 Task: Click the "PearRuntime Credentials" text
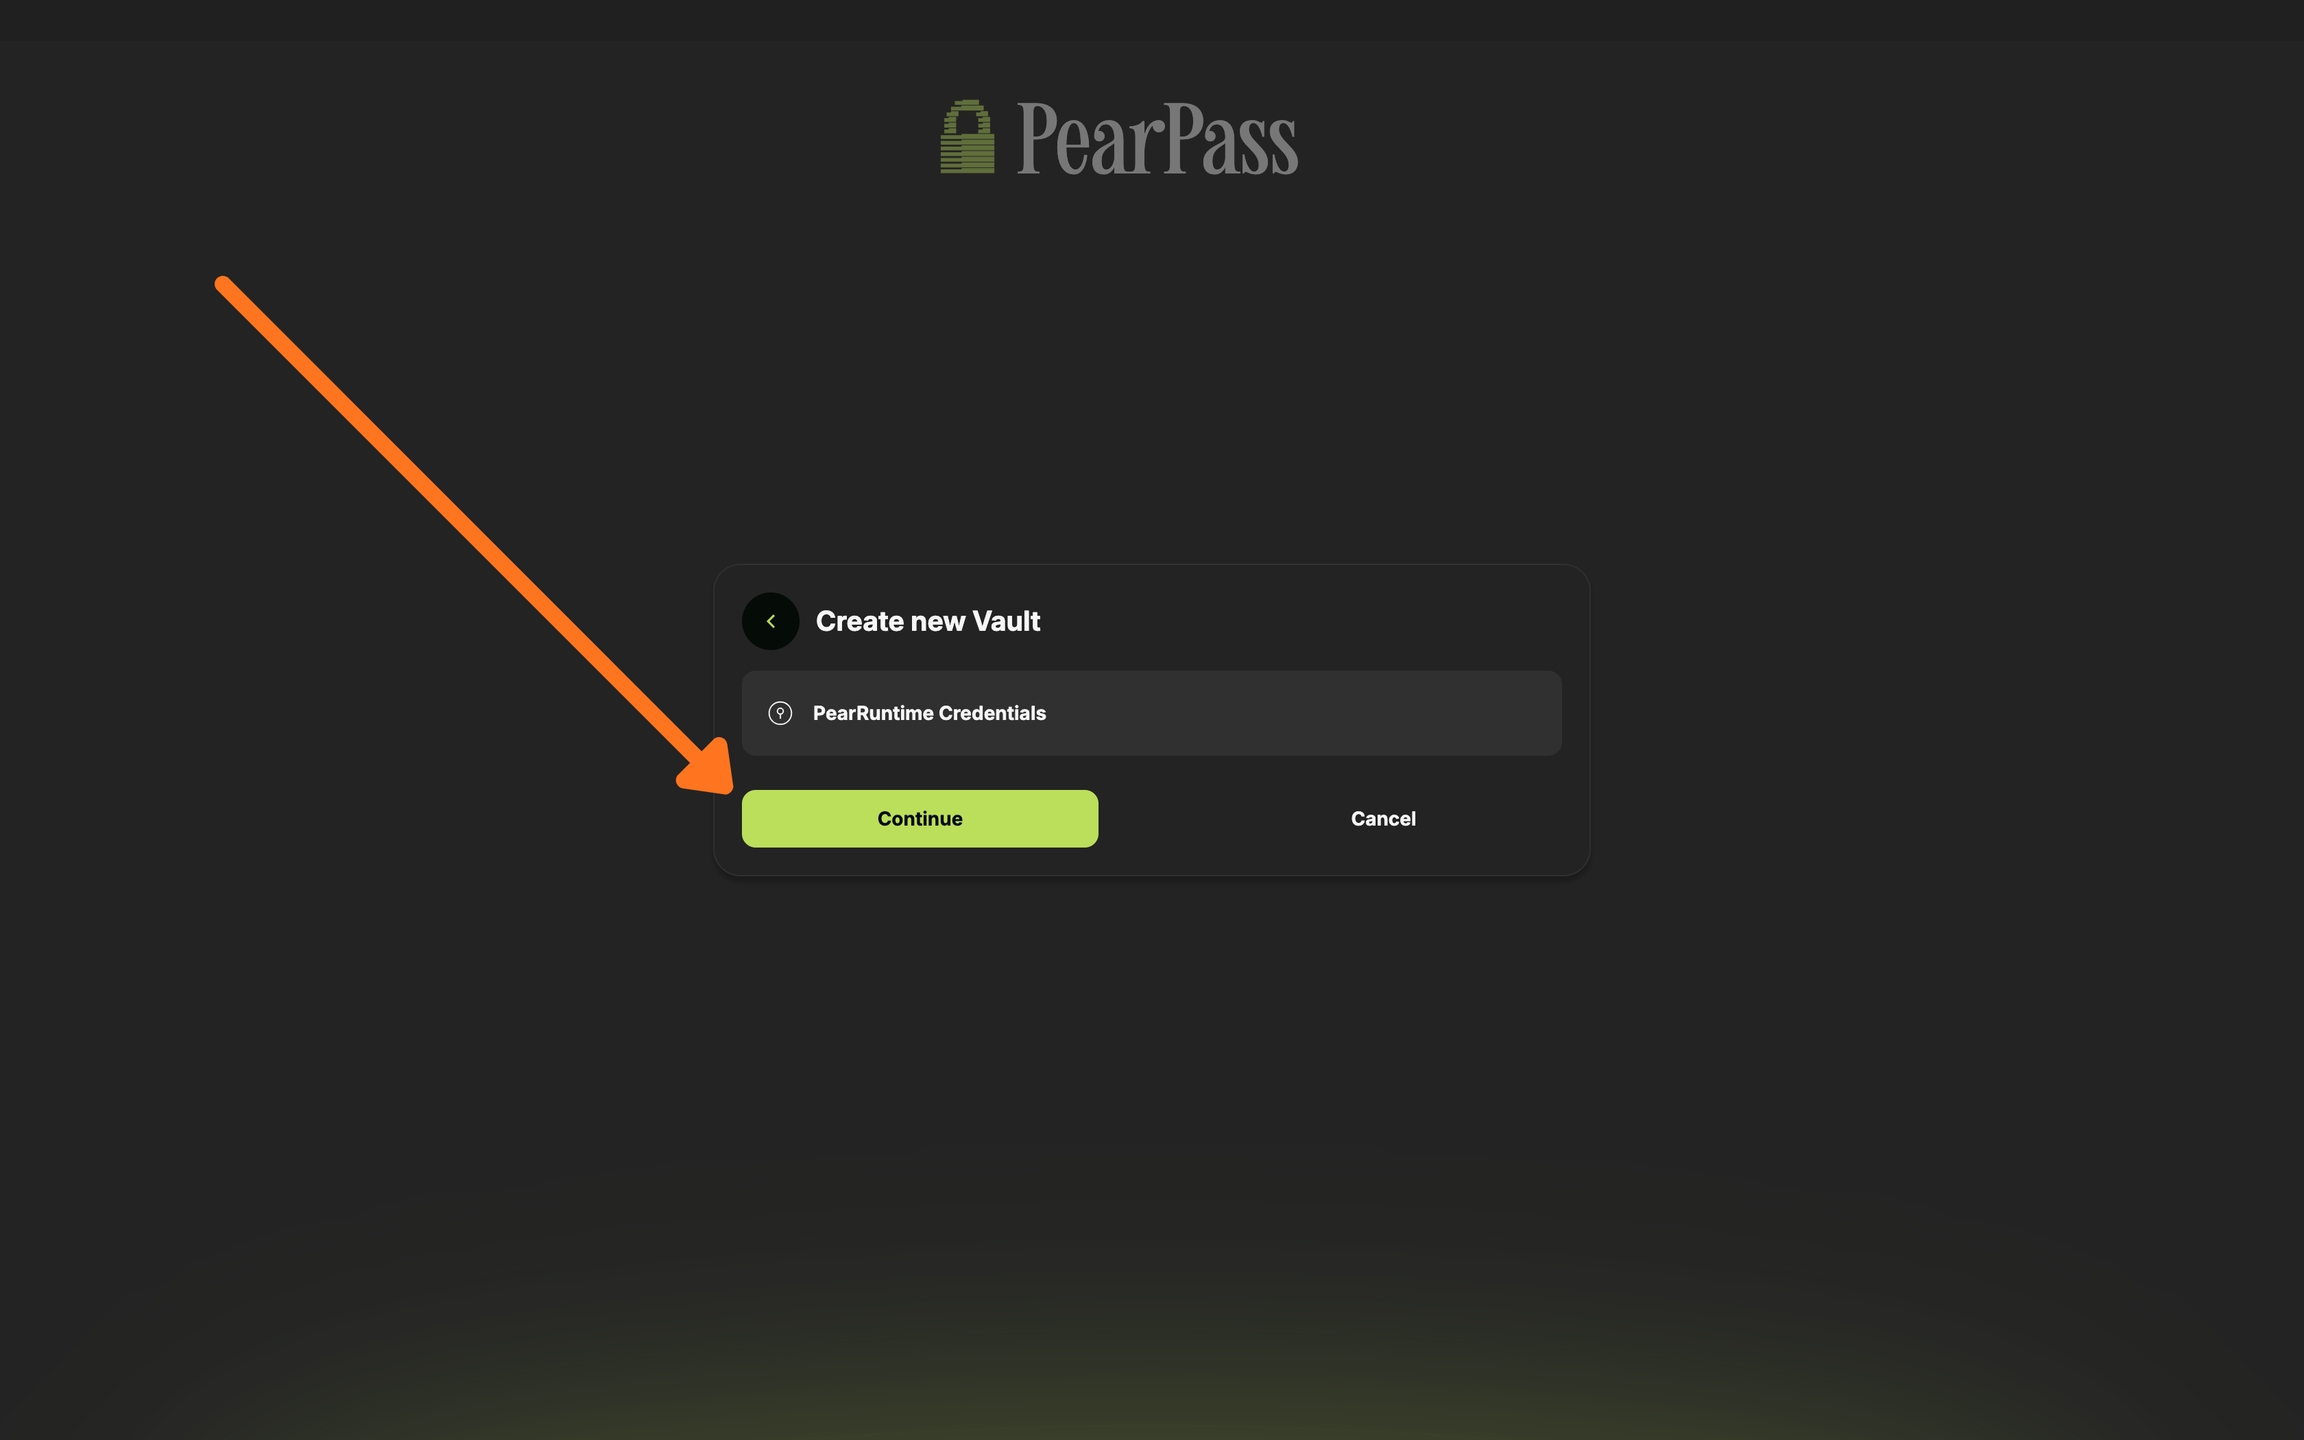pos(929,713)
